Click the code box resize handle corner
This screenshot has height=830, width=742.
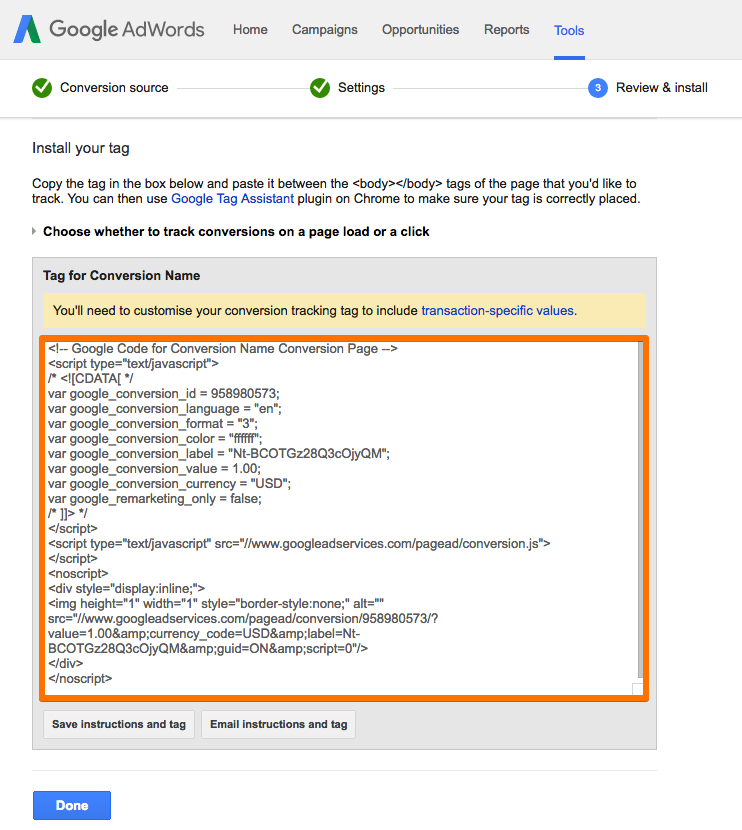[638, 689]
